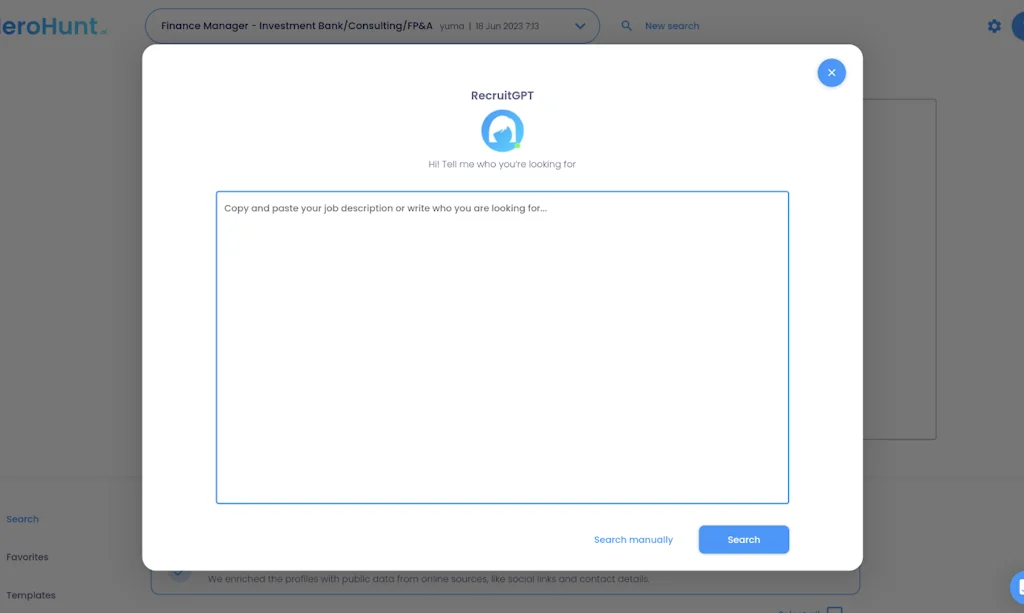Click the user avatar in the top right

point(1021,25)
